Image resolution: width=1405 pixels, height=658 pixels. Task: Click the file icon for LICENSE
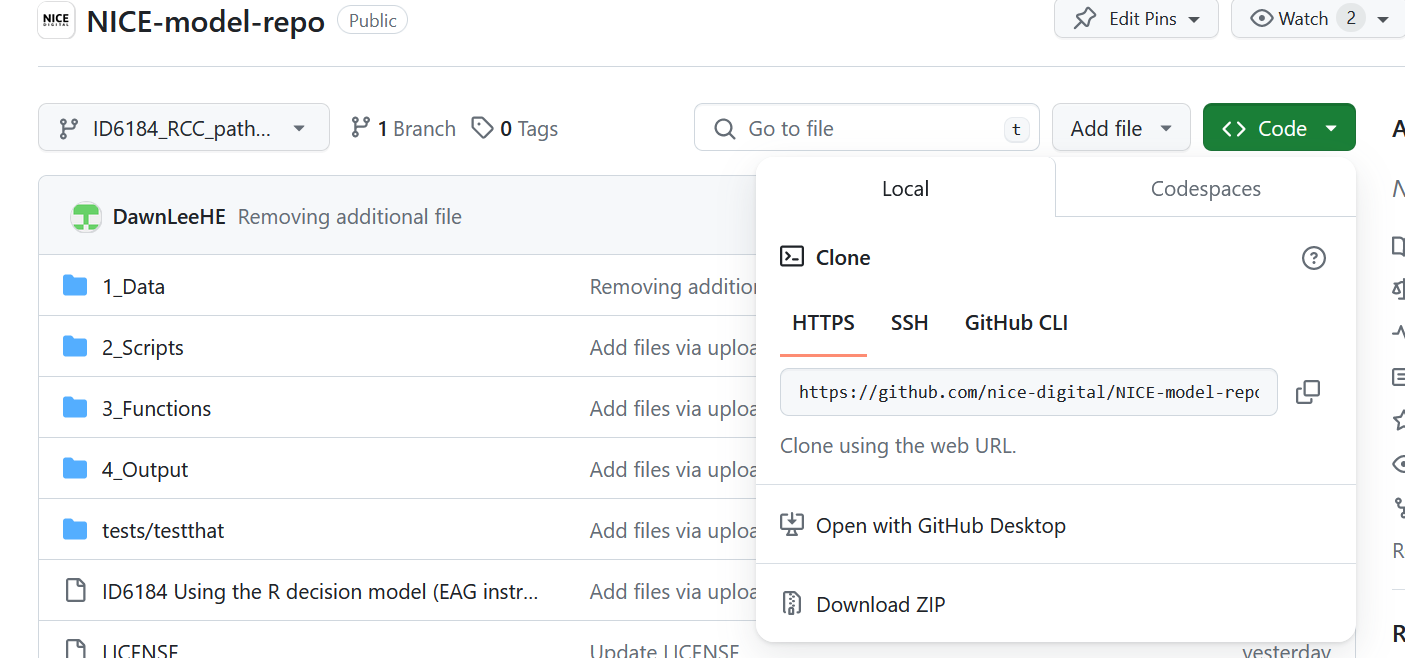click(x=75, y=649)
